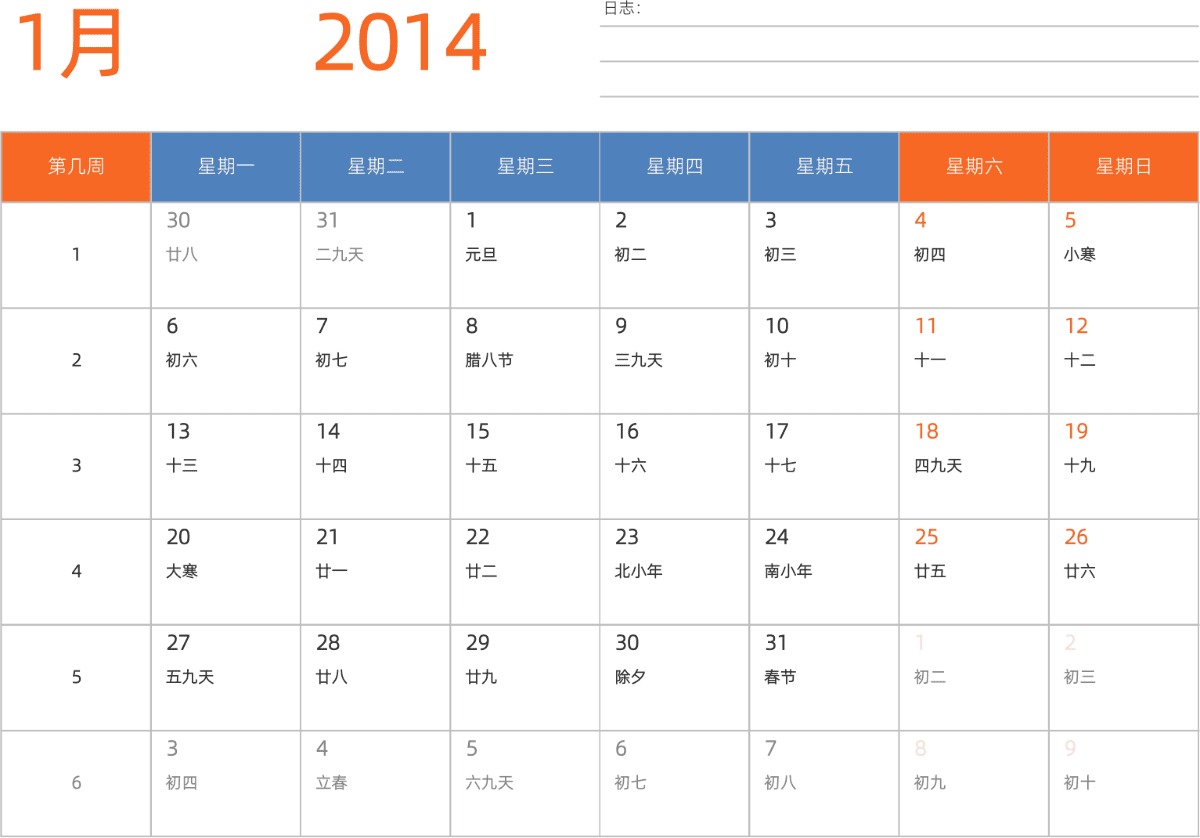Image resolution: width=1200 pixels, height=838 pixels.
Task: Select January 16 十六 cell
Action: click(675, 466)
